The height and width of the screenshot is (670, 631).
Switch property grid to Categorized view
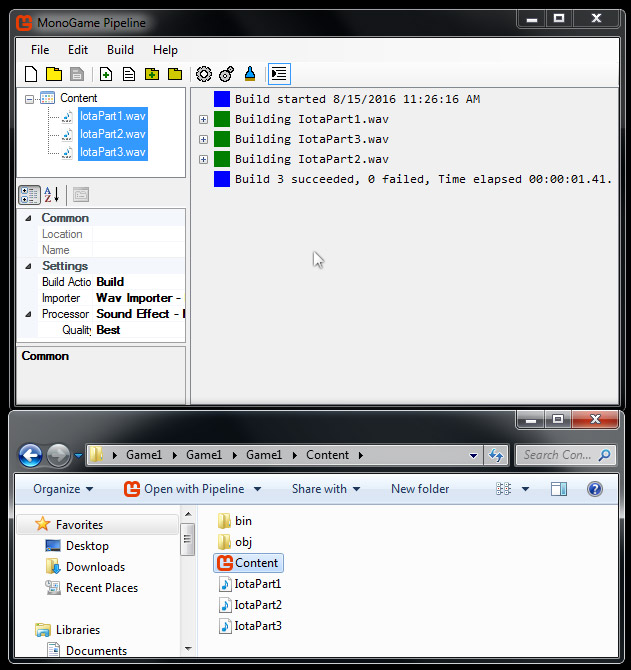30,194
